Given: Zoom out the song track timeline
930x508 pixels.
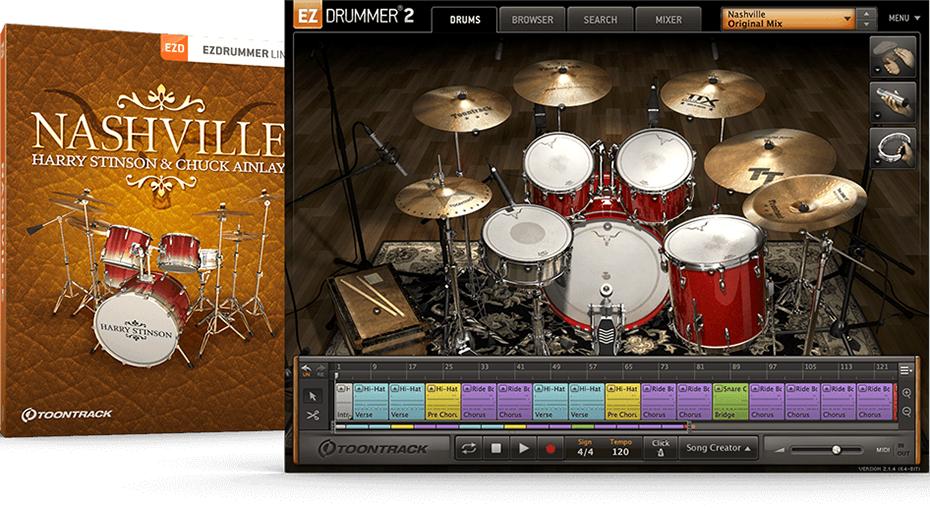Looking at the screenshot, I should [x=906, y=411].
